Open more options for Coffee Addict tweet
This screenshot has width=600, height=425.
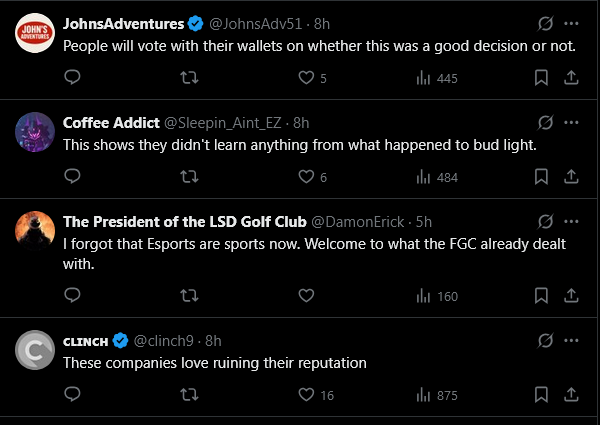pyautogui.click(x=571, y=122)
